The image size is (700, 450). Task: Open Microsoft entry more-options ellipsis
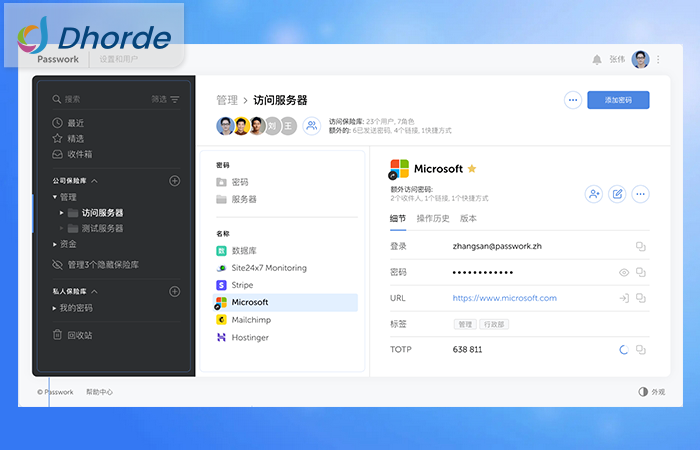[640, 194]
